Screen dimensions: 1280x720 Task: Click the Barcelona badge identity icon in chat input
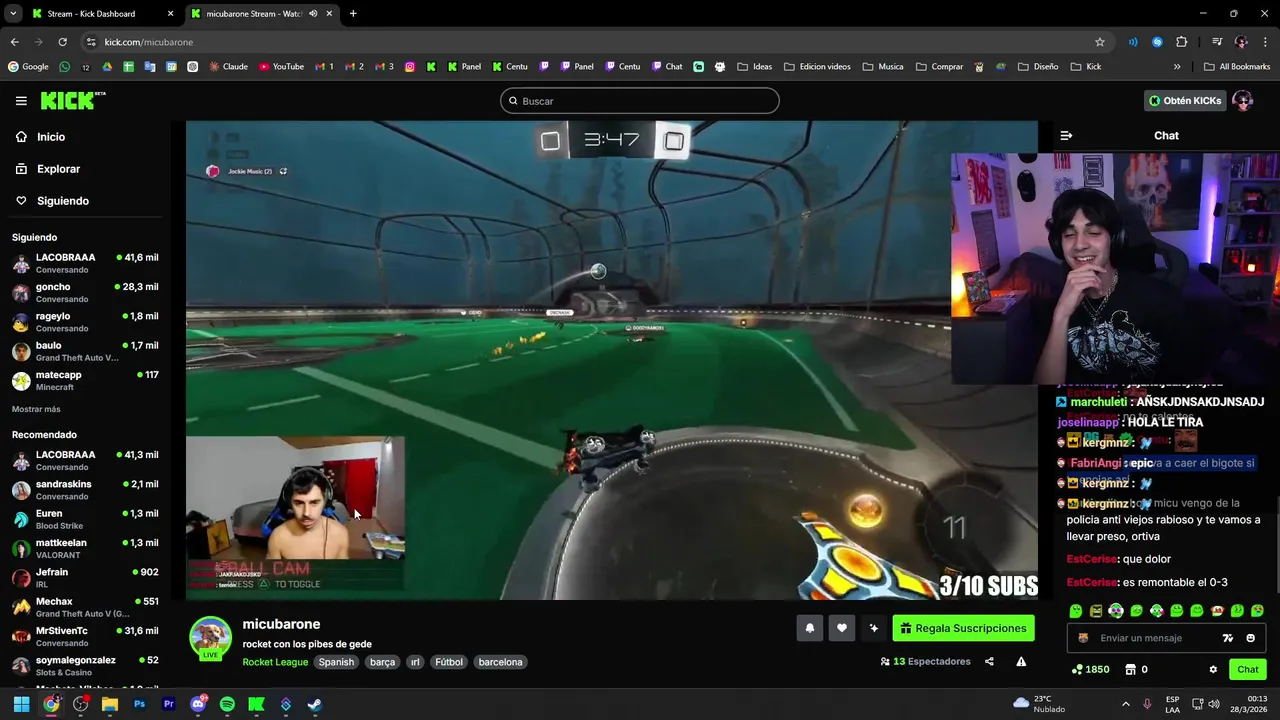coord(1083,638)
